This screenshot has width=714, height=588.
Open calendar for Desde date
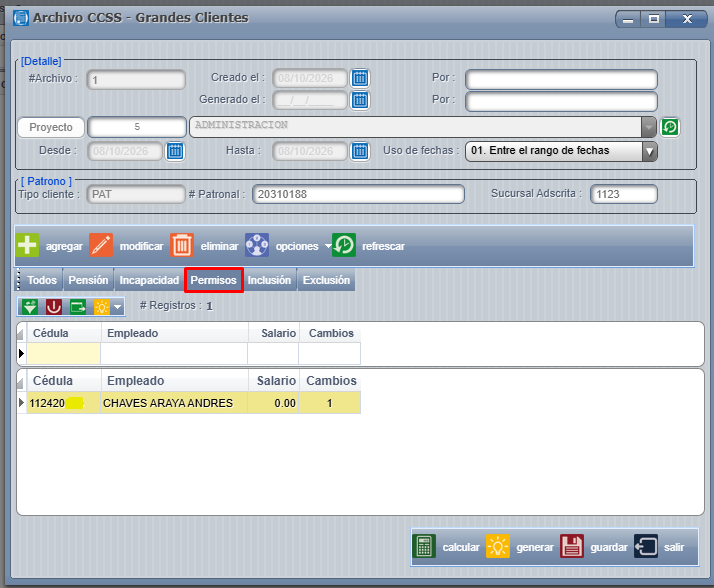[x=175, y=151]
